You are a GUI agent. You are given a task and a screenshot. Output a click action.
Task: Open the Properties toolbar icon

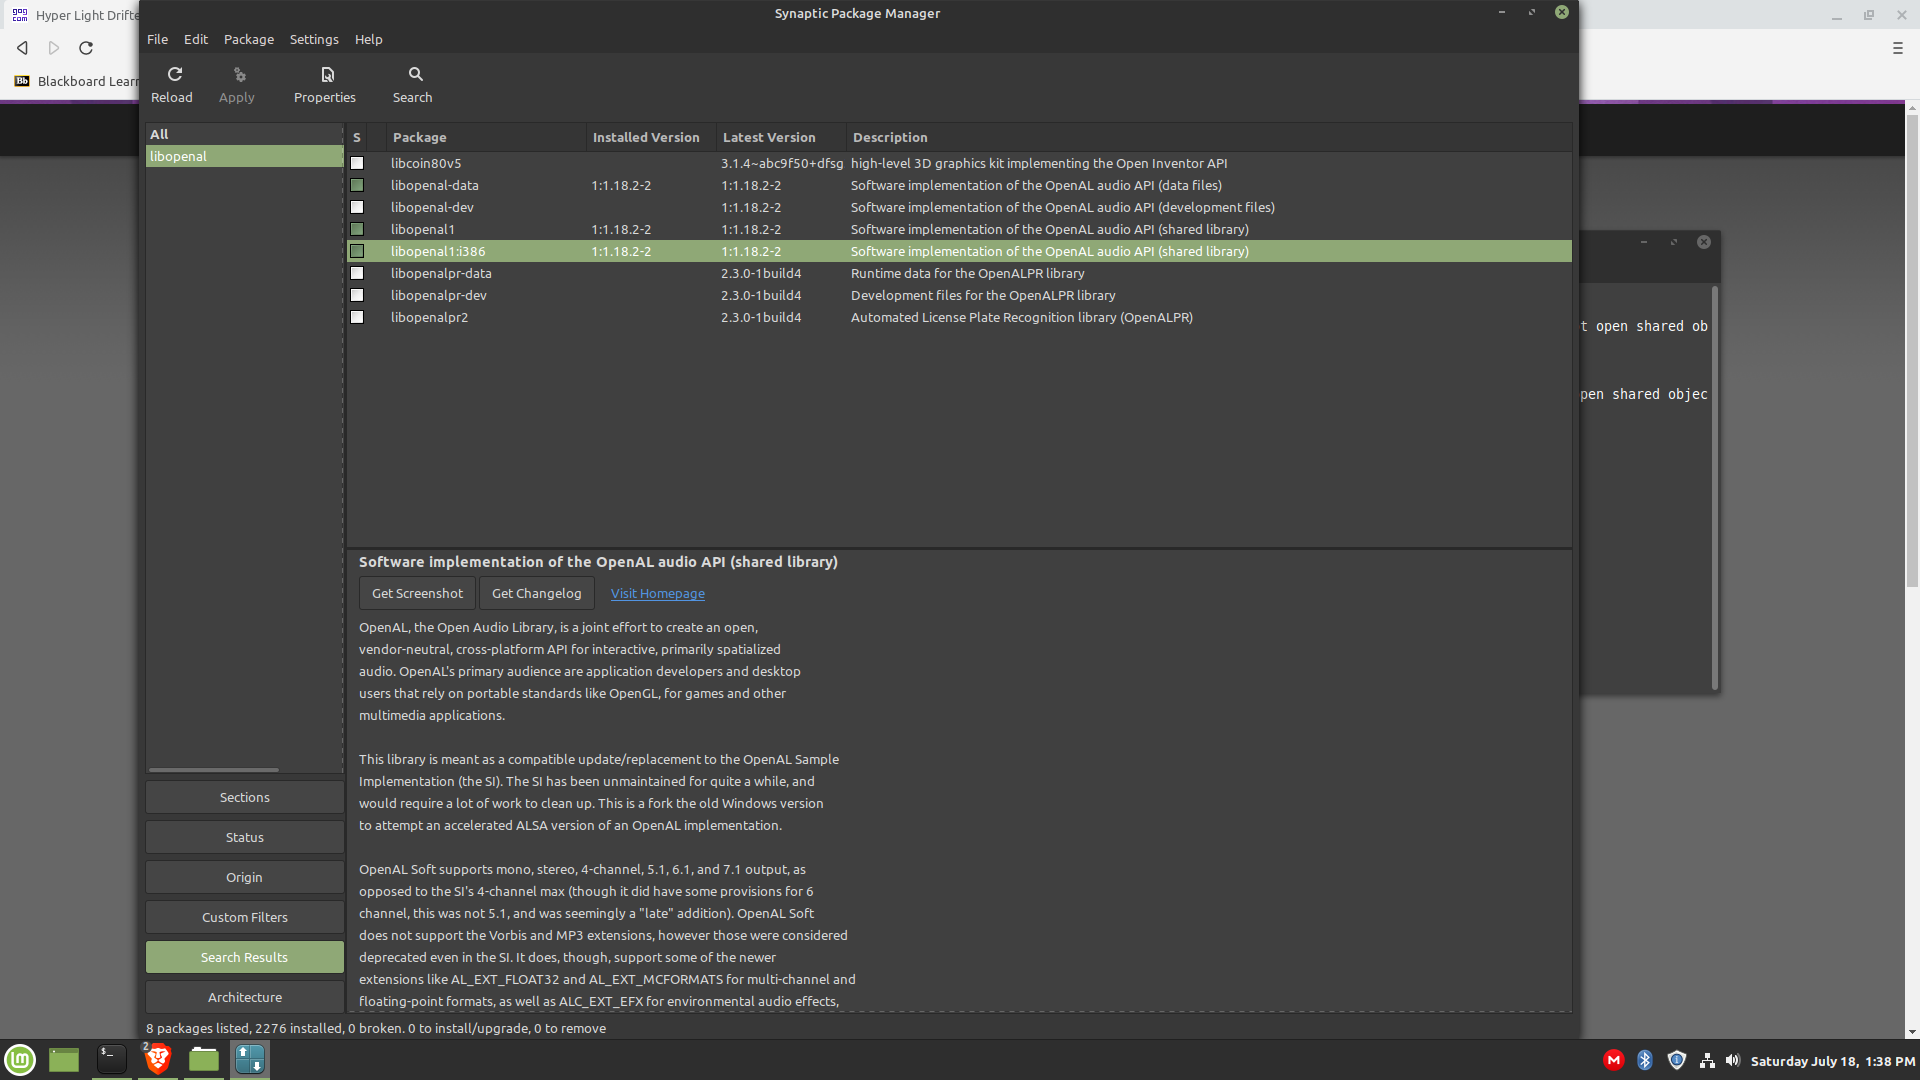327,74
